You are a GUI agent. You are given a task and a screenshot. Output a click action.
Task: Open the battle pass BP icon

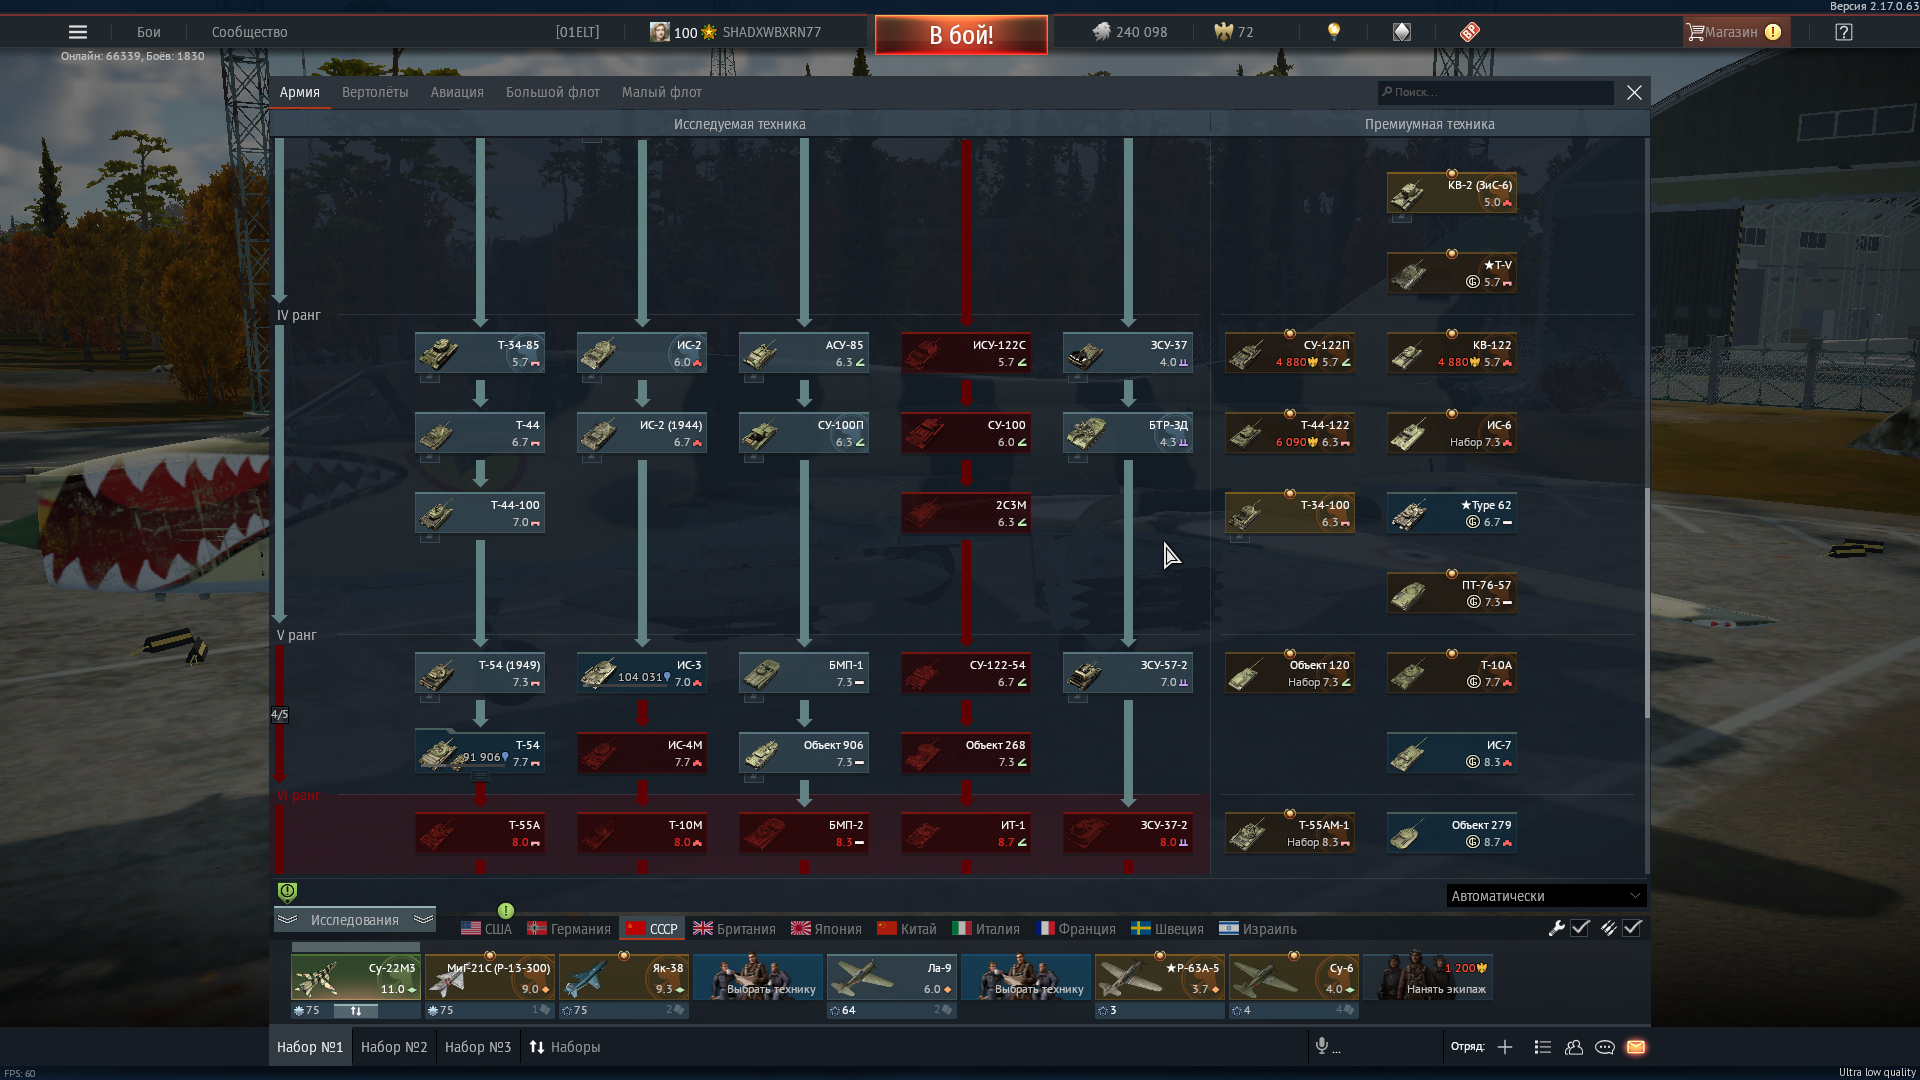[x=1469, y=32]
